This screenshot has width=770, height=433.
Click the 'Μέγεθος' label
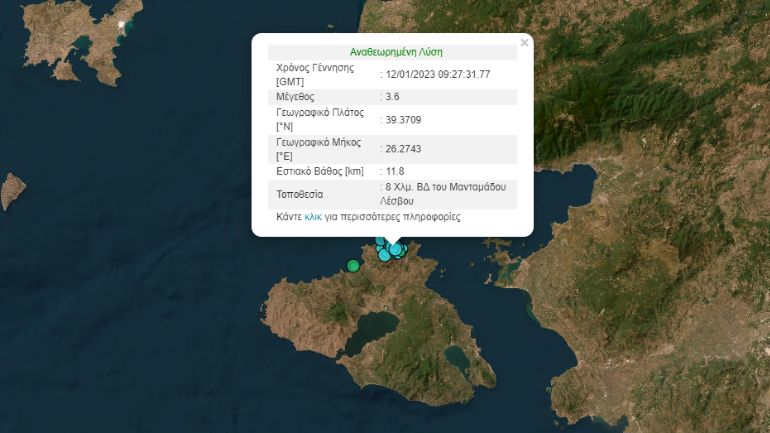pyautogui.click(x=295, y=97)
